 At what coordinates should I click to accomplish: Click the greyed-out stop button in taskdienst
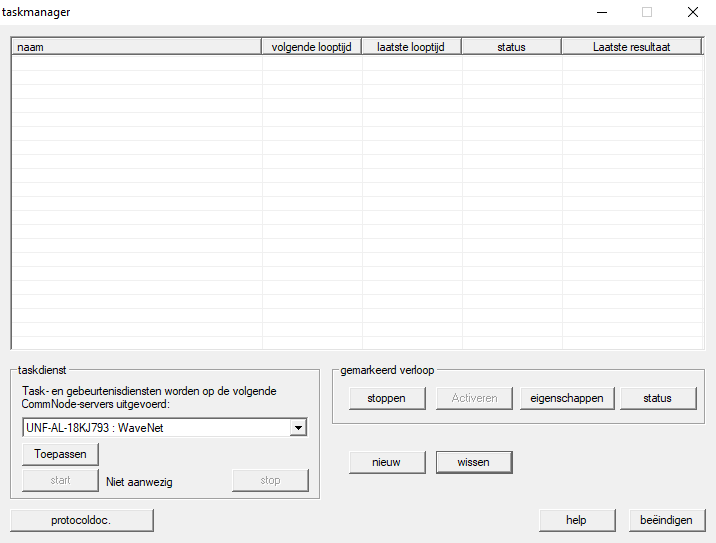pos(270,481)
